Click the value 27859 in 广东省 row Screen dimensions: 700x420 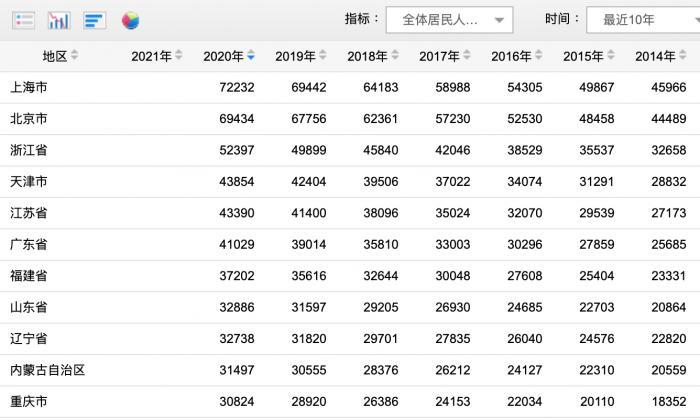tap(597, 245)
